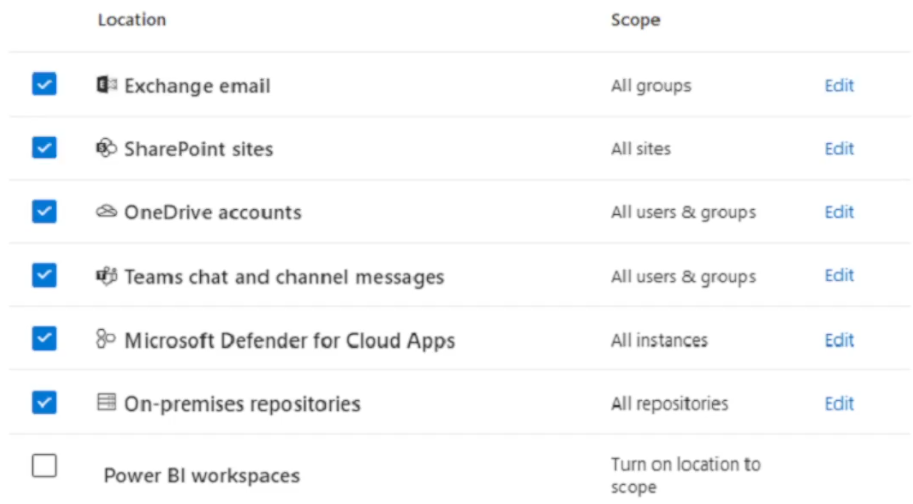Untick Microsoft Defender for Cloud Apps checkbox
The image size is (913, 504).
pyautogui.click(x=44, y=339)
